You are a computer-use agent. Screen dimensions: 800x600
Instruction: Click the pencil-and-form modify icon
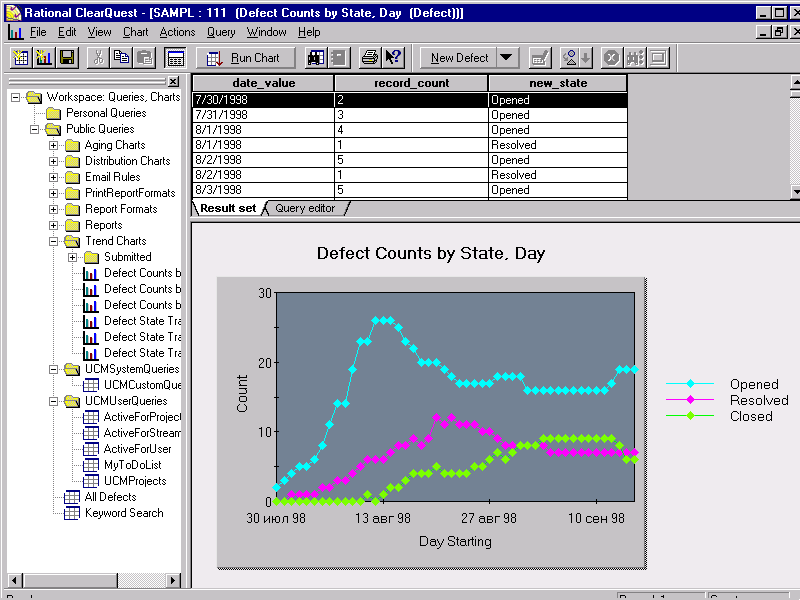(540, 58)
